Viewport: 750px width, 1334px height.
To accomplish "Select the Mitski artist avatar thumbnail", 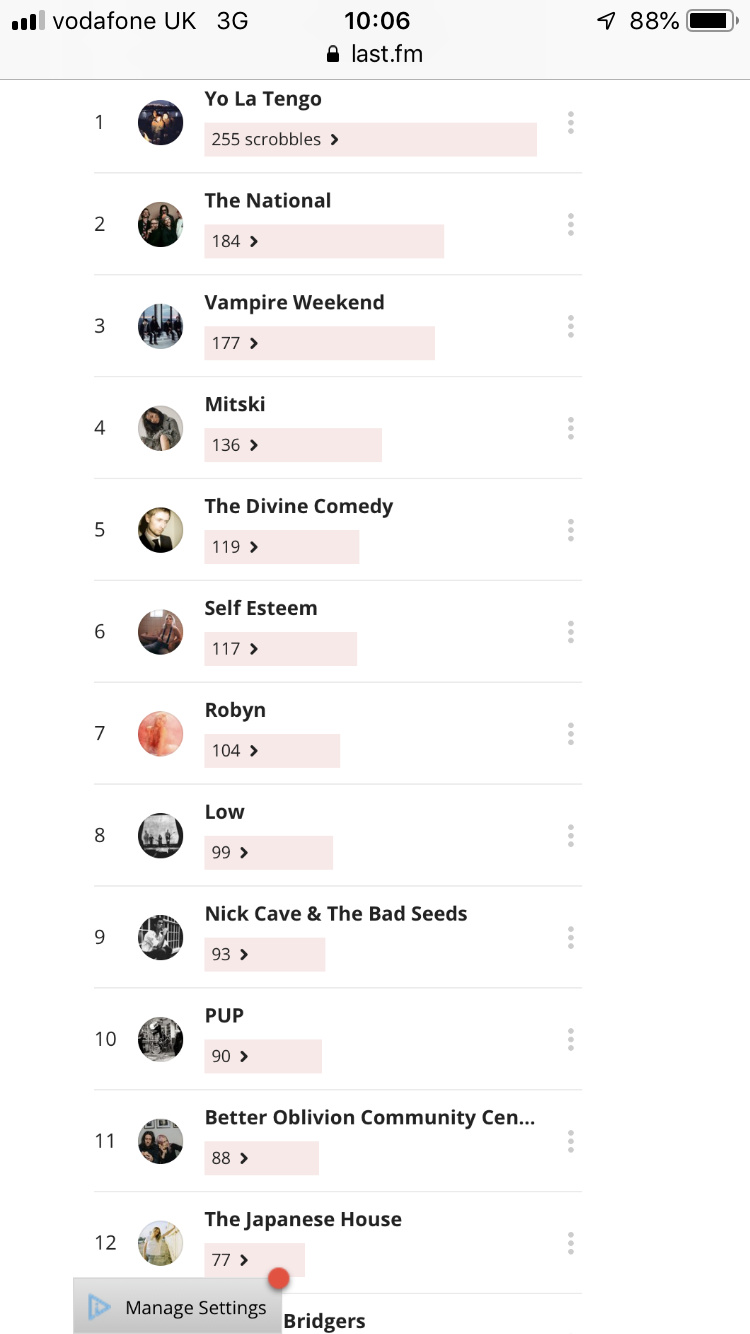I will (x=160, y=428).
